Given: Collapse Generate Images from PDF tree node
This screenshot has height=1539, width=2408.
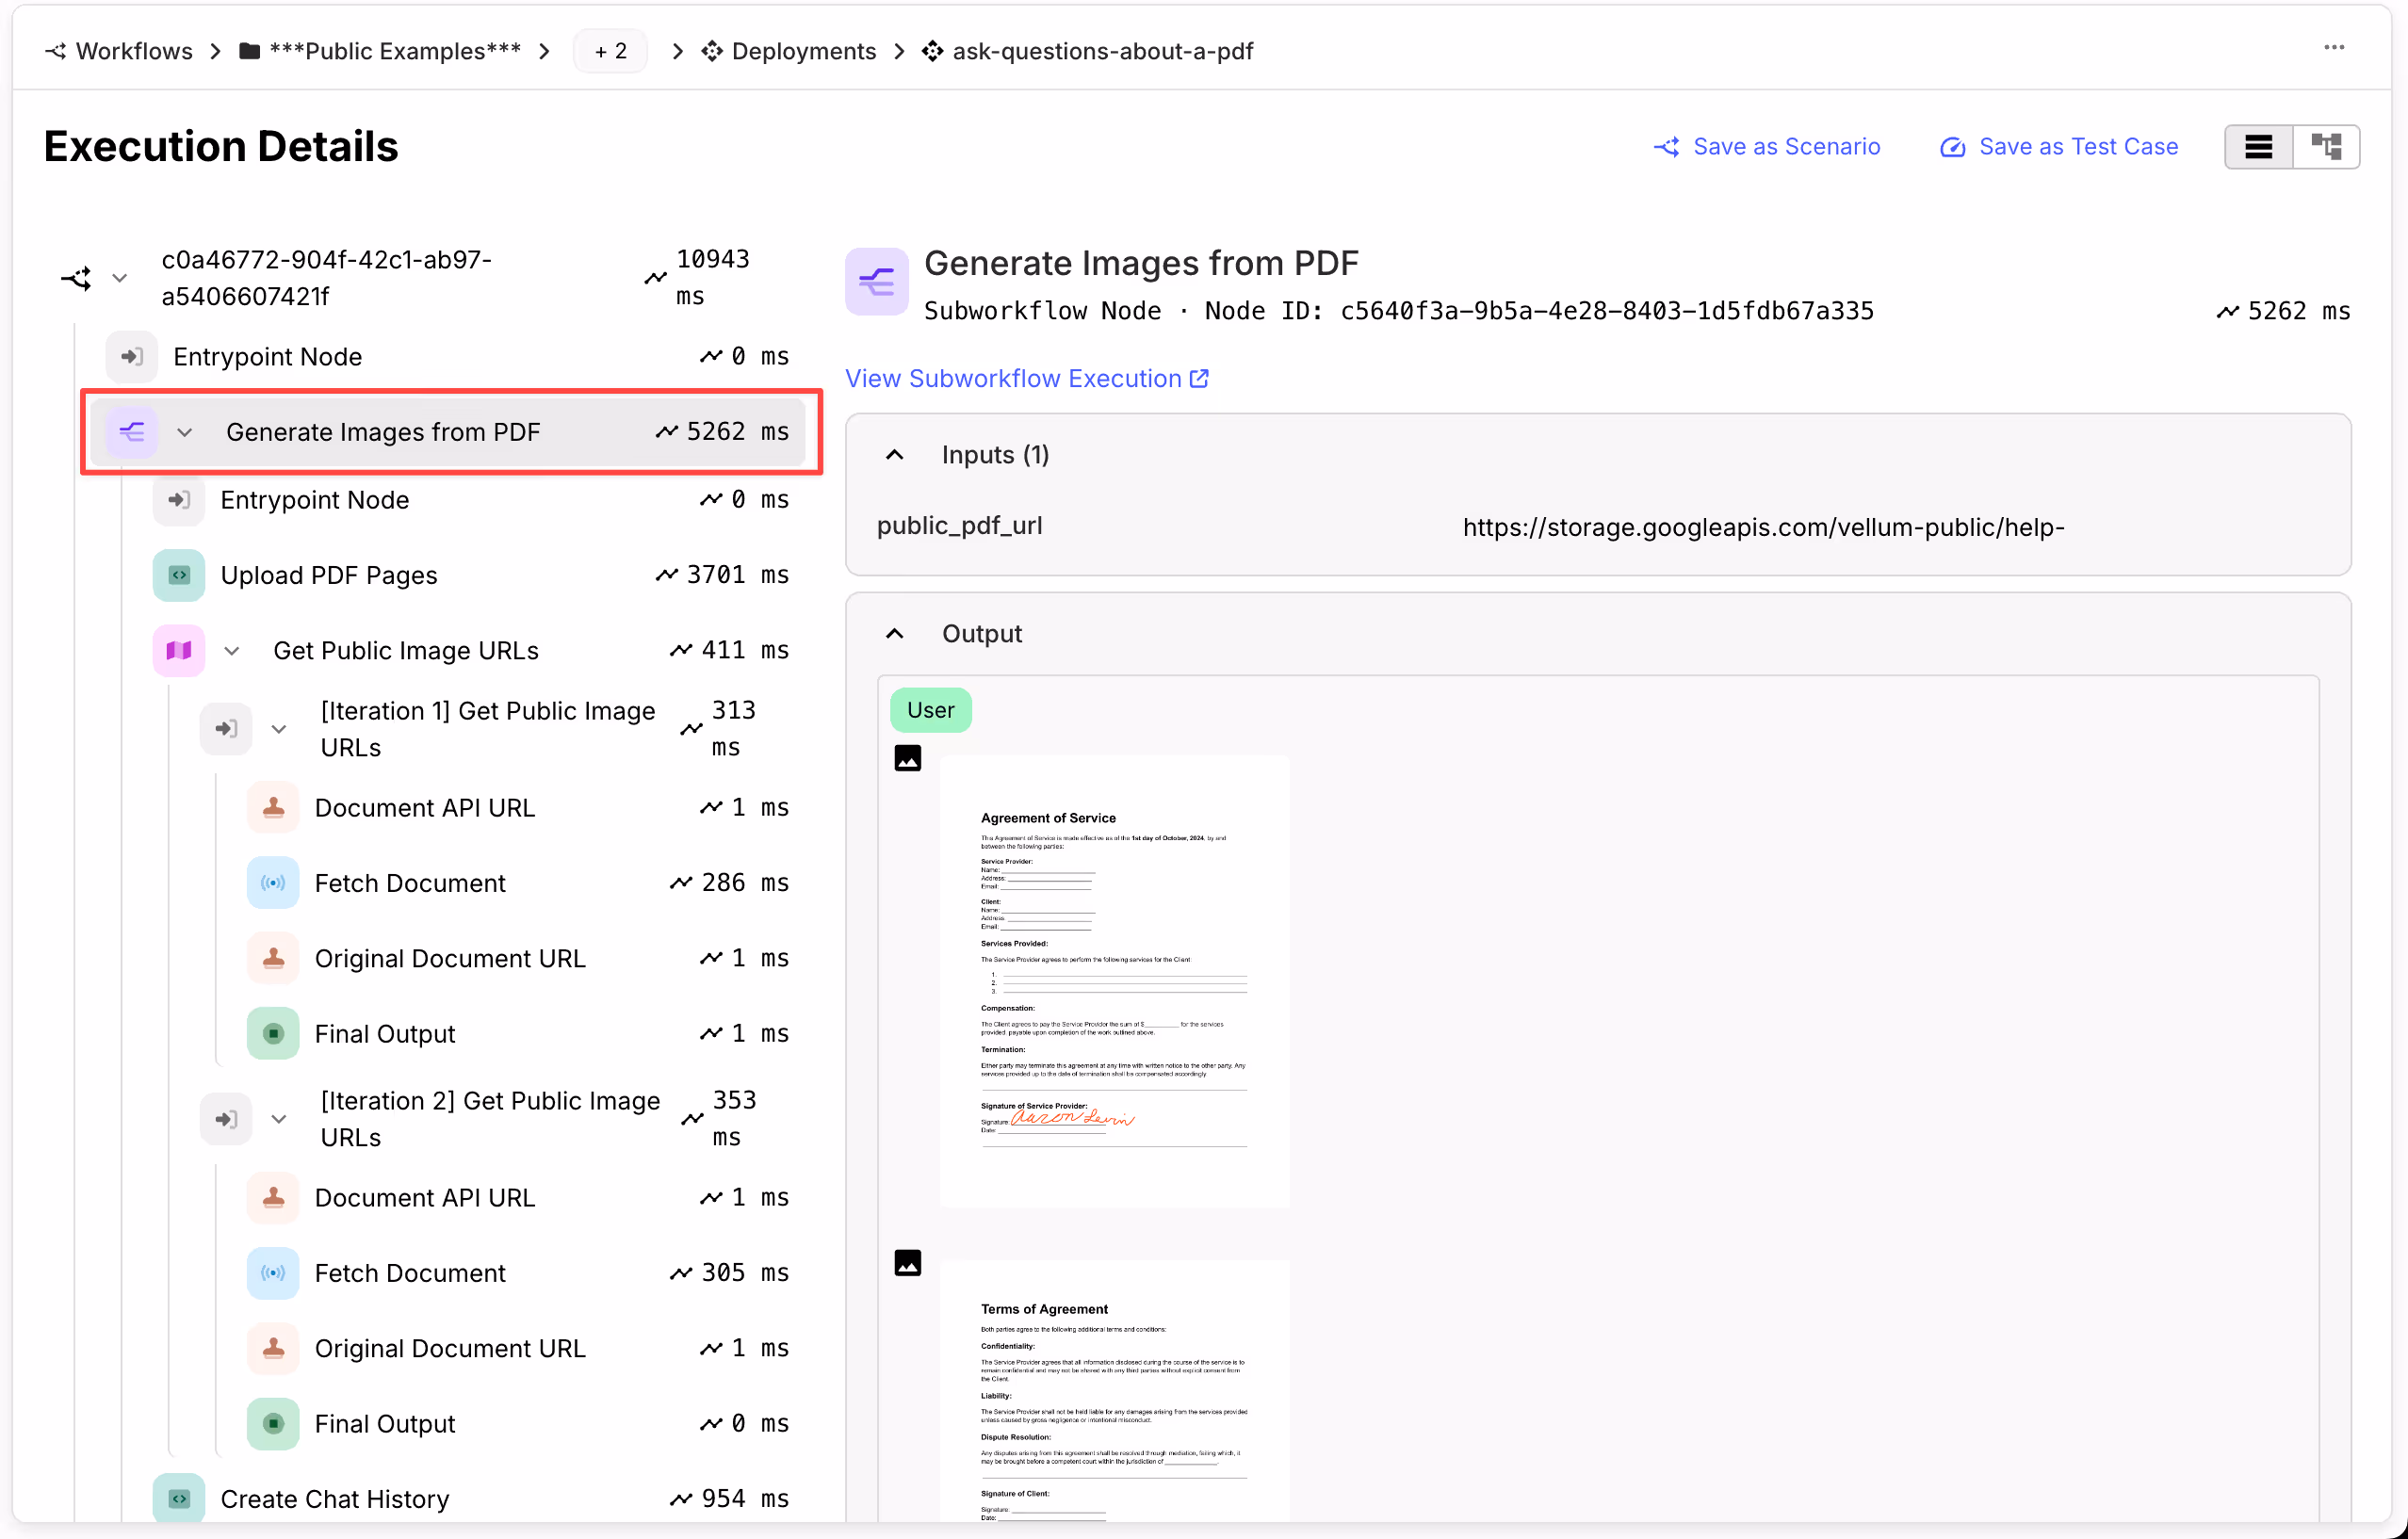Looking at the screenshot, I should (x=185, y=433).
